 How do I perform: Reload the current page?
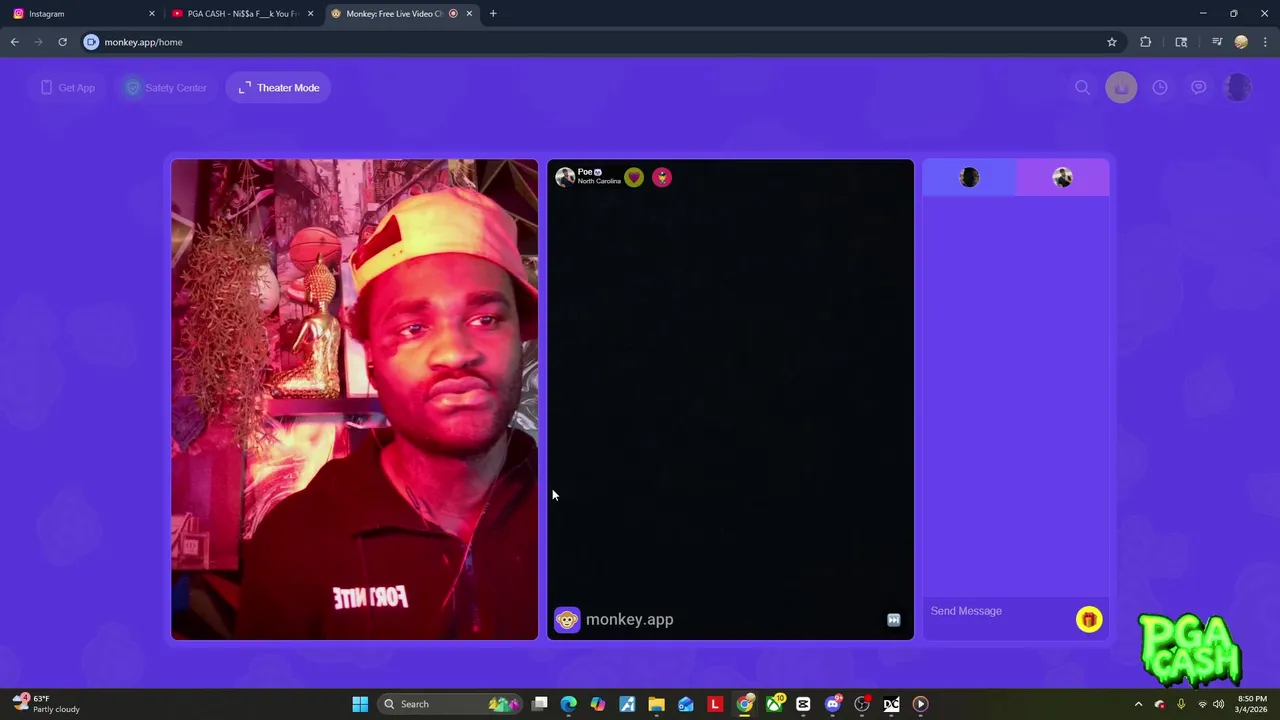click(x=62, y=42)
